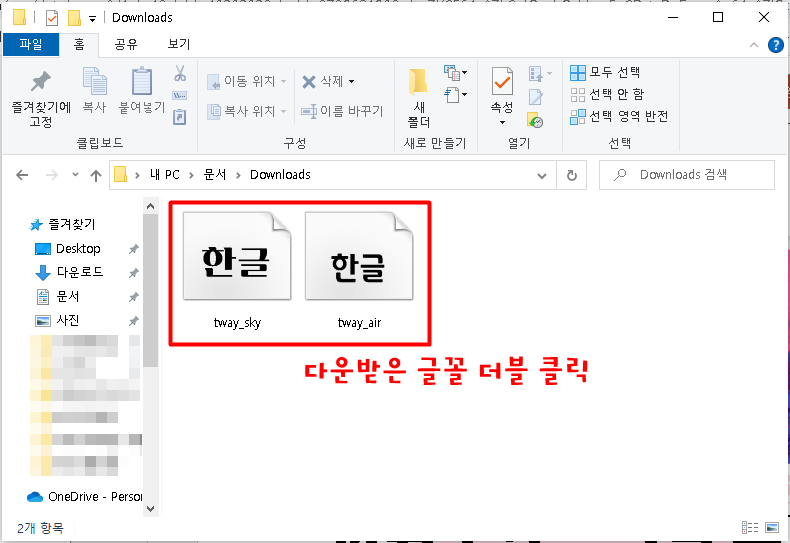Click Downloads in the address breadcrumb
The height and width of the screenshot is (543, 790).
click(x=281, y=175)
